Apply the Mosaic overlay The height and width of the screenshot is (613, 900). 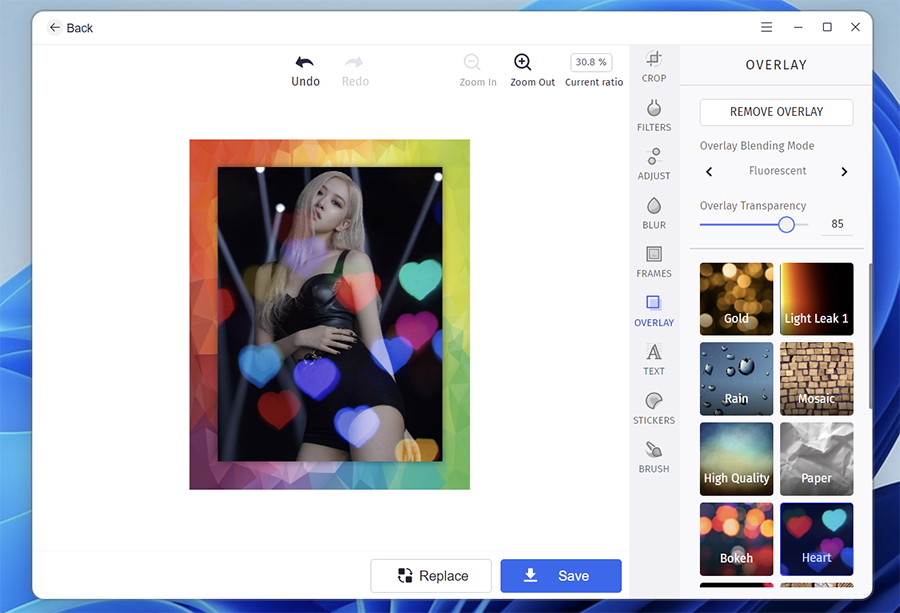[x=816, y=379]
